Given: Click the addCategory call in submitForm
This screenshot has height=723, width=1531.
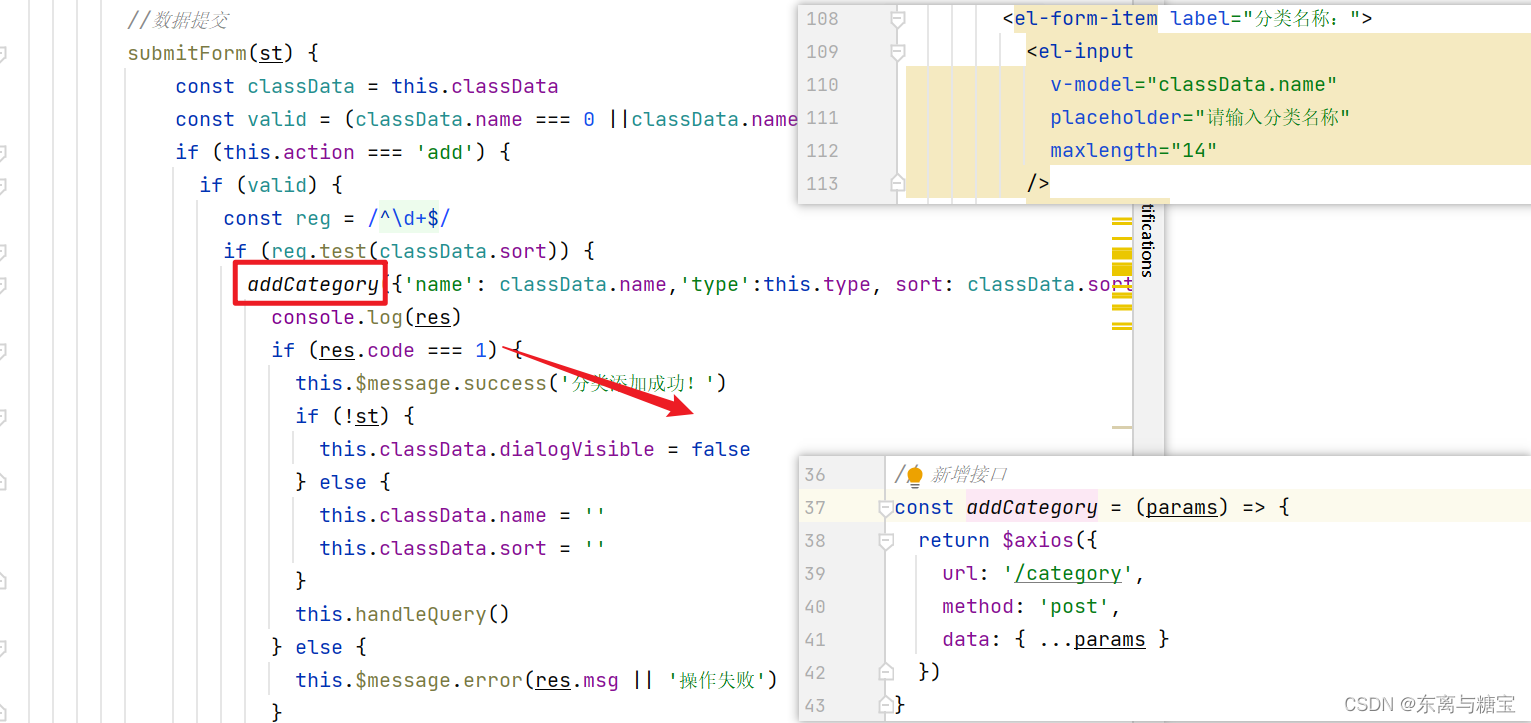Looking at the screenshot, I should pyautogui.click(x=313, y=284).
